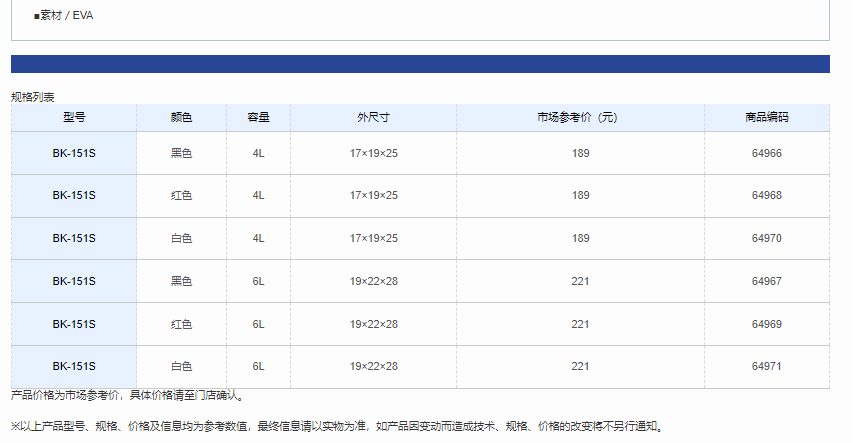
Task: Click price 189 in the 64970 row
Action: 581,238
